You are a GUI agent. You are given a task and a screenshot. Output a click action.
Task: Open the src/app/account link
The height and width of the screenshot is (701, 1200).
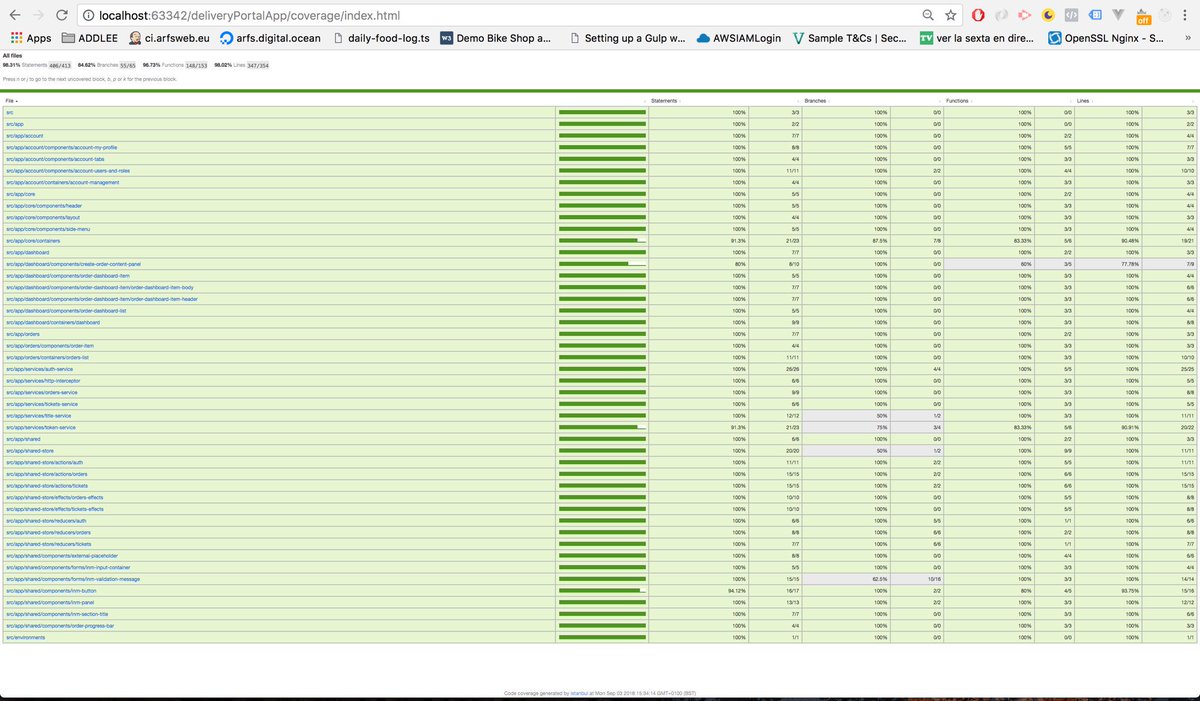[x=24, y=135]
